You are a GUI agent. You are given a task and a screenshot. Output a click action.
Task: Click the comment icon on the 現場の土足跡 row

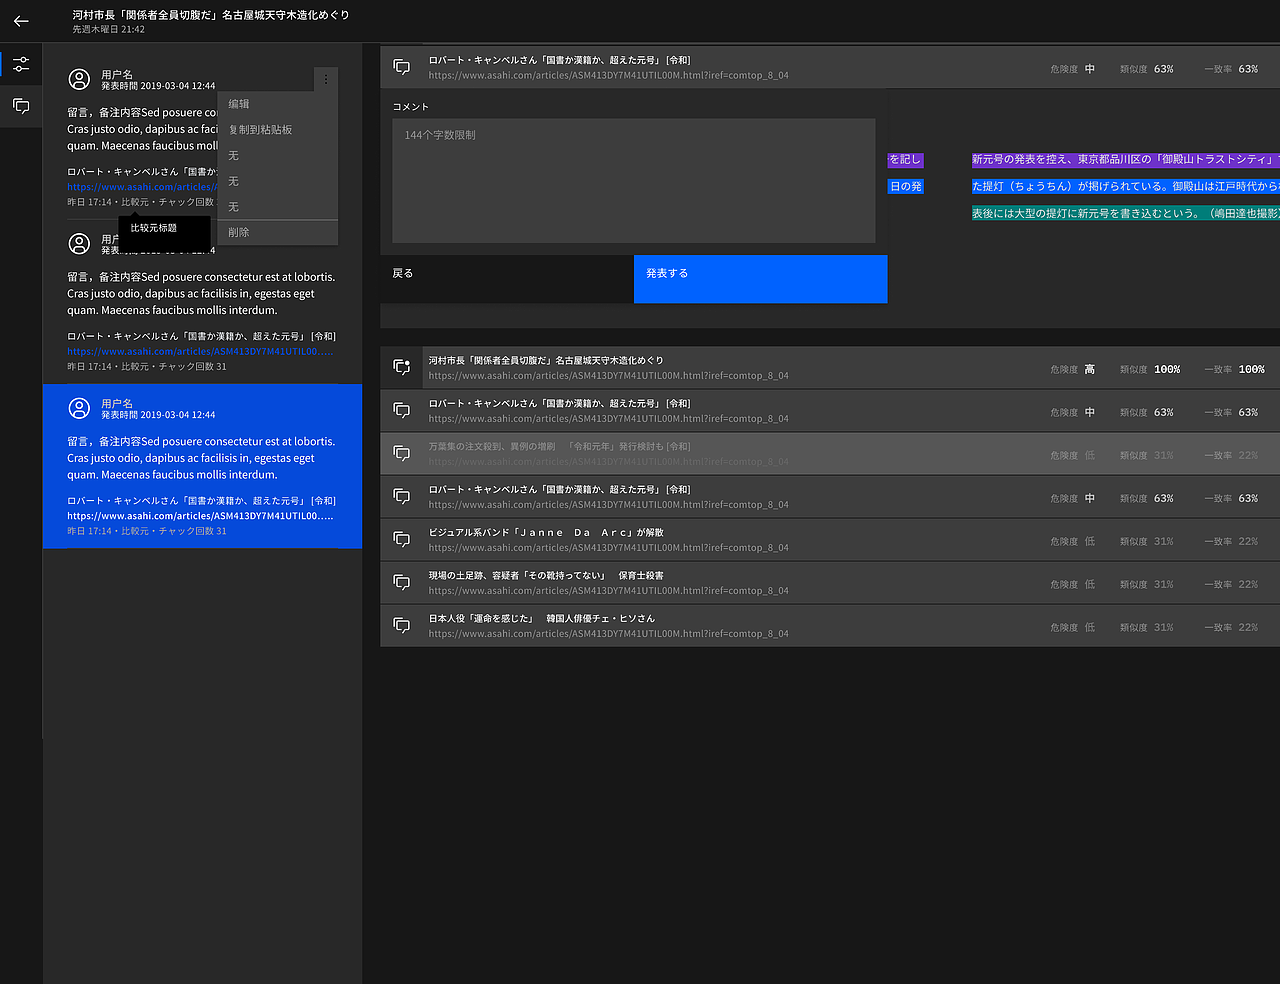click(x=402, y=583)
